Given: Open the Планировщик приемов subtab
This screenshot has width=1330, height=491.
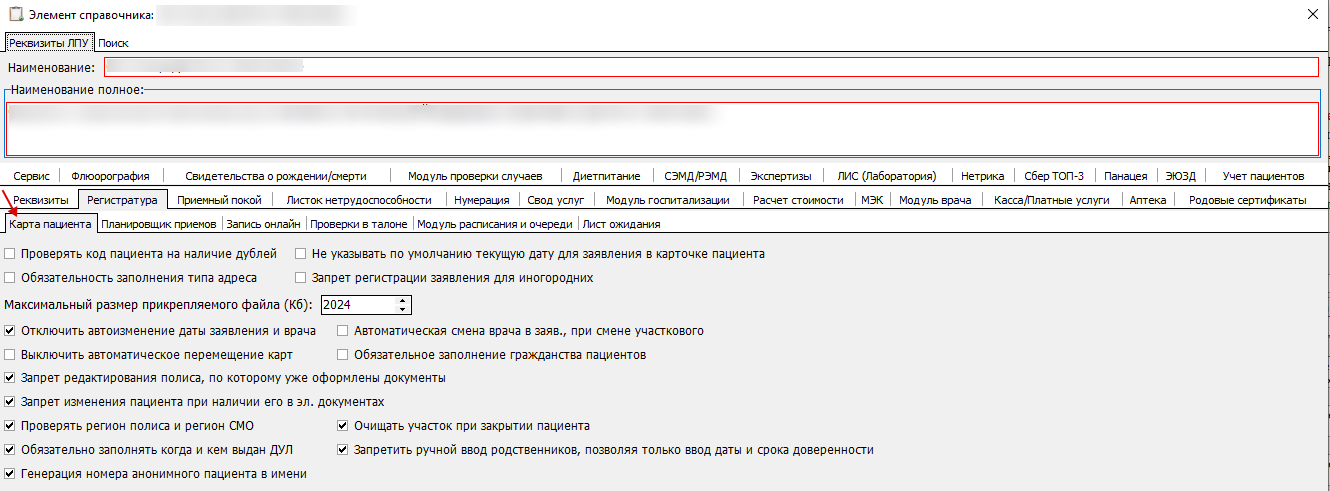Looking at the screenshot, I should pos(160,224).
